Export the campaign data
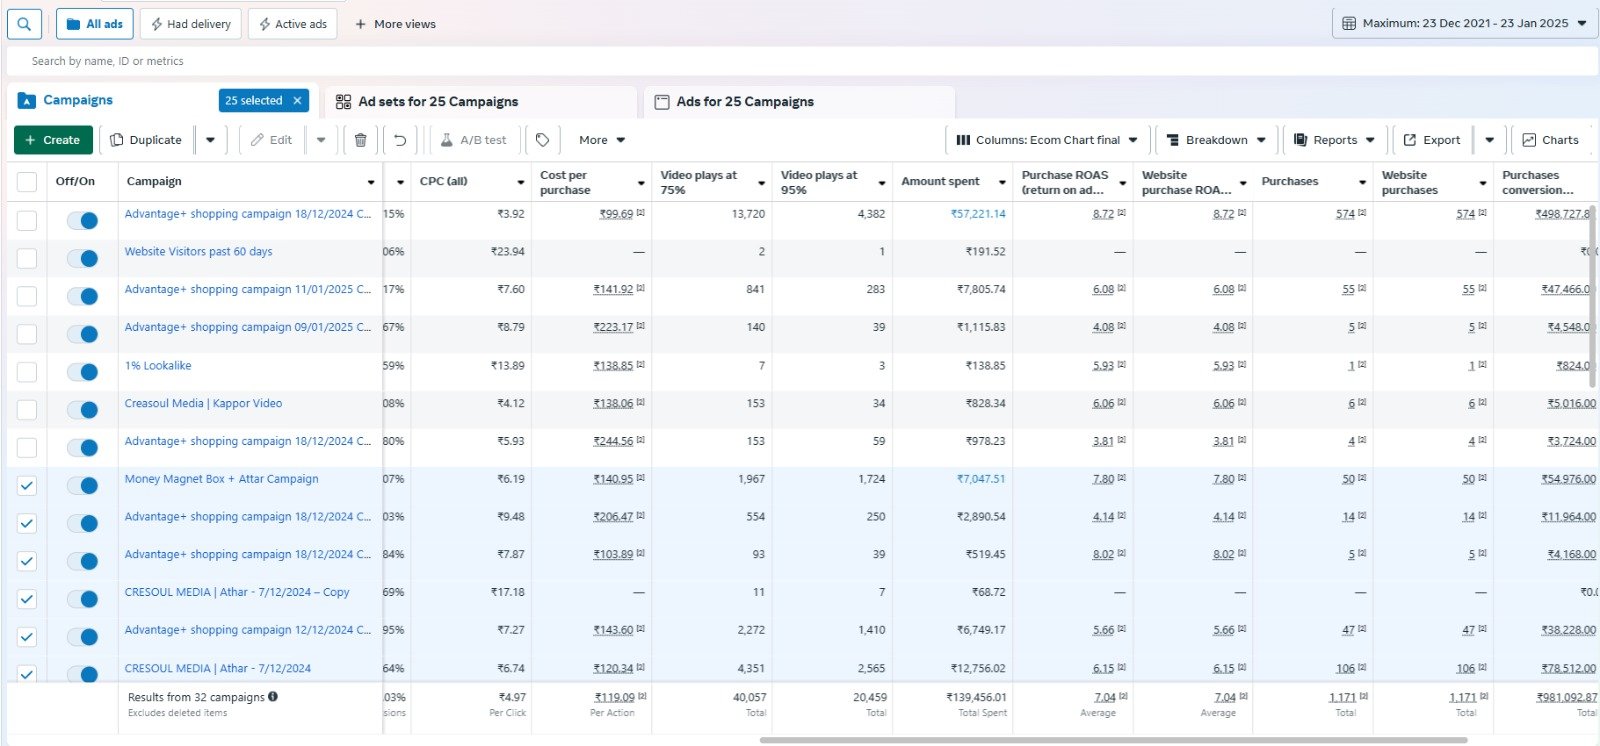The image size is (1600, 746). coord(1432,140)
